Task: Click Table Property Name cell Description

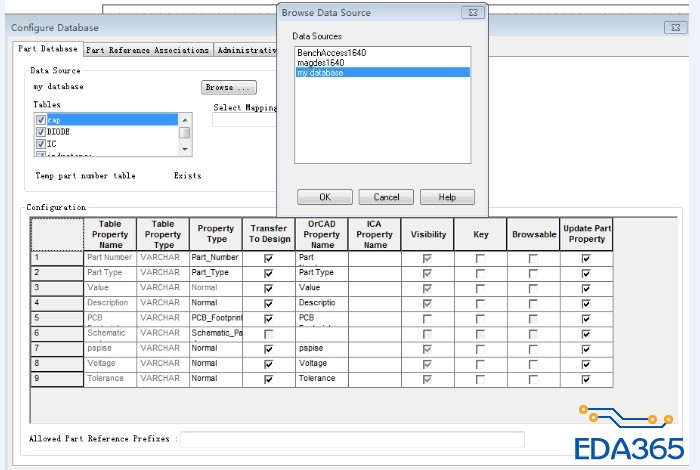Action: pos(110,304)
